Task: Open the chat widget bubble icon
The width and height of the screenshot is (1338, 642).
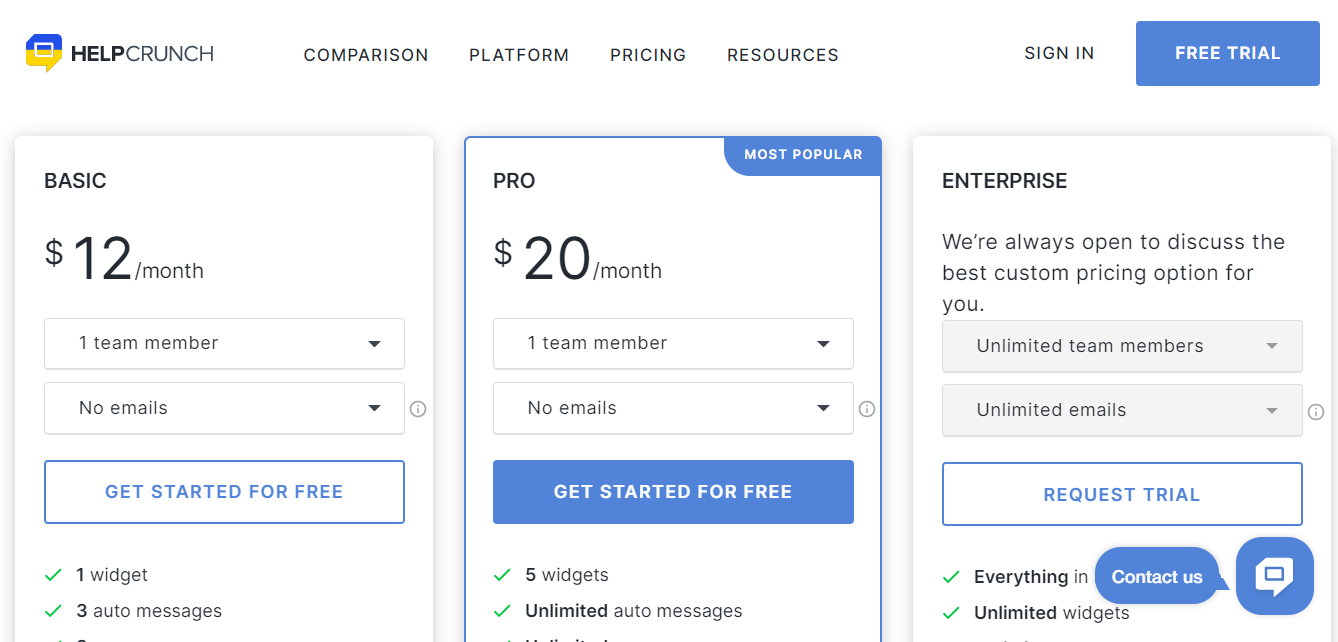Action: pyautogui.click(x=1274, y=576)
